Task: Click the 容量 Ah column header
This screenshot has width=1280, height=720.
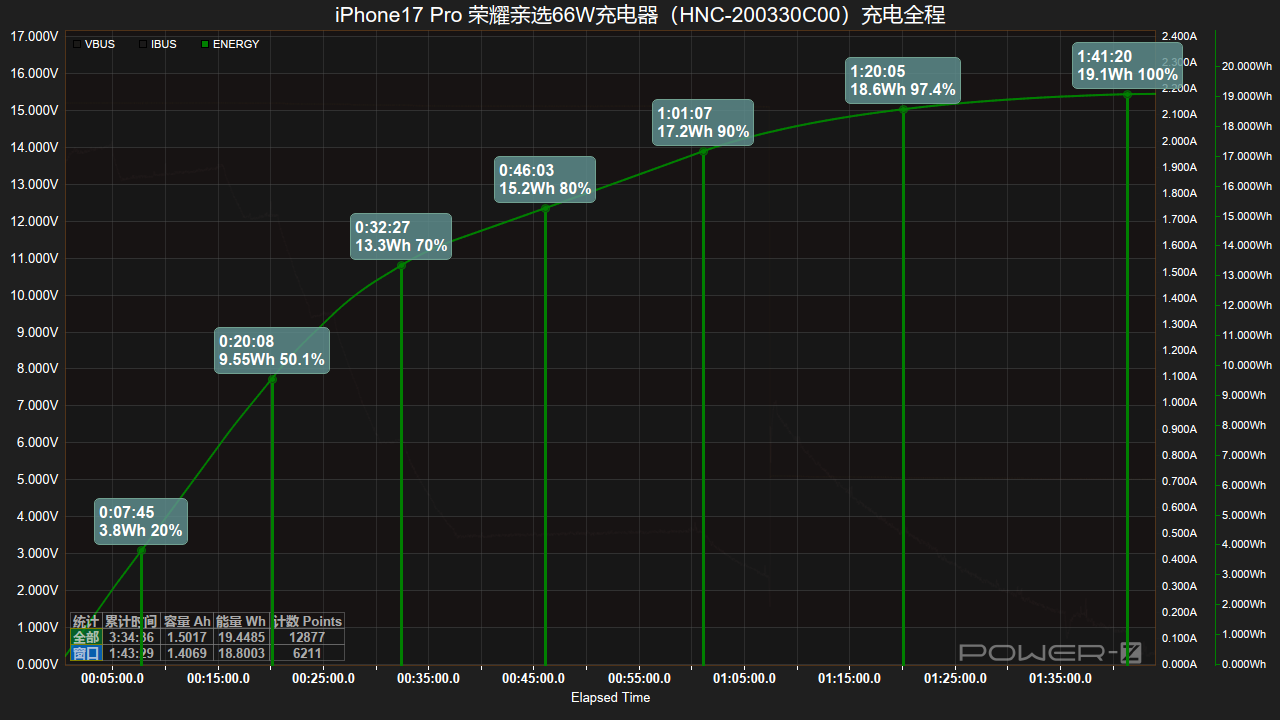Action: coord(187,621)
